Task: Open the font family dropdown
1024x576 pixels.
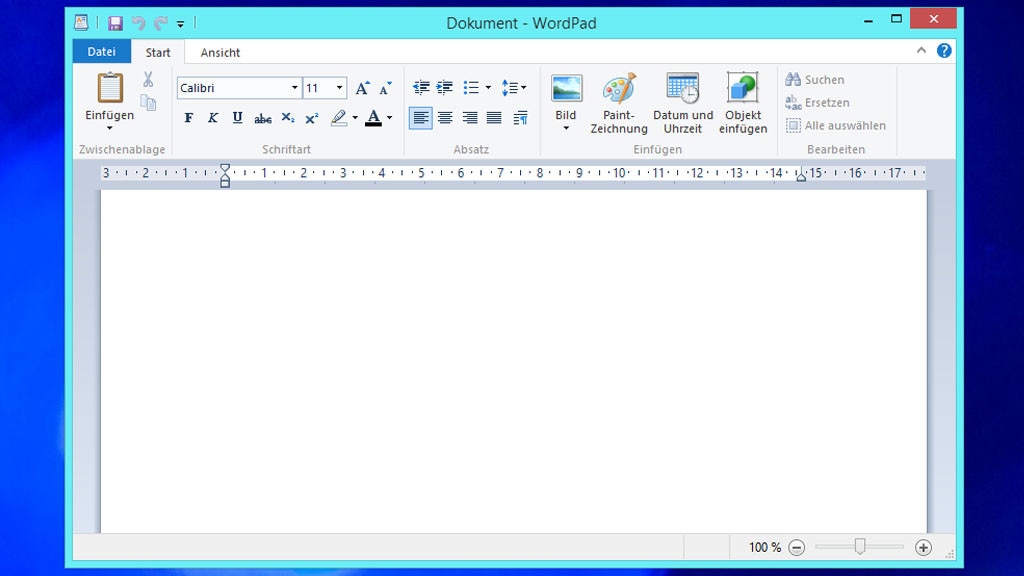Action: pyautogui.click(x=295, y=88)
